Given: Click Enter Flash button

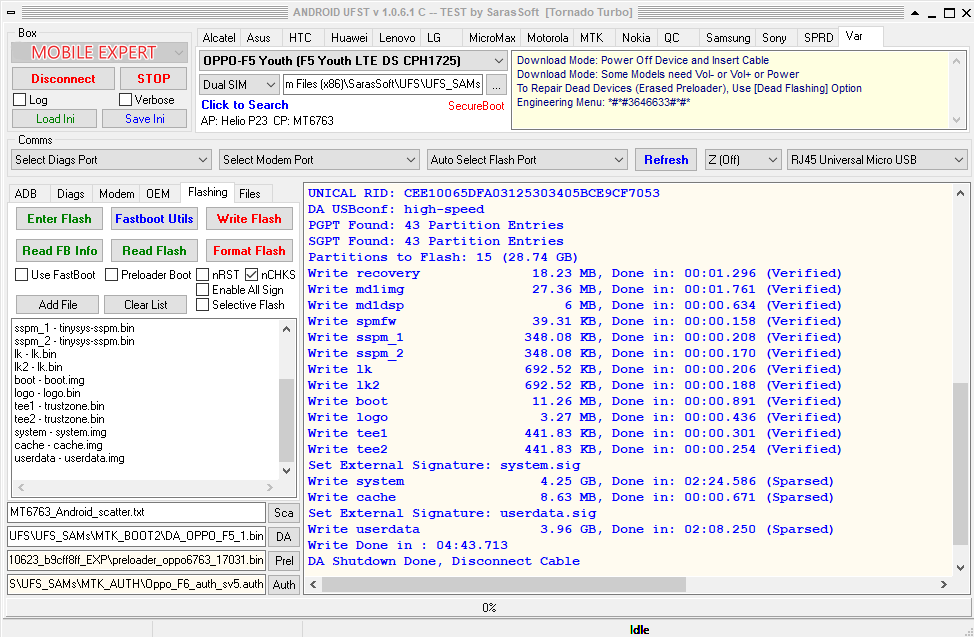Looking at the screenshot, I should tap(59, 219).
